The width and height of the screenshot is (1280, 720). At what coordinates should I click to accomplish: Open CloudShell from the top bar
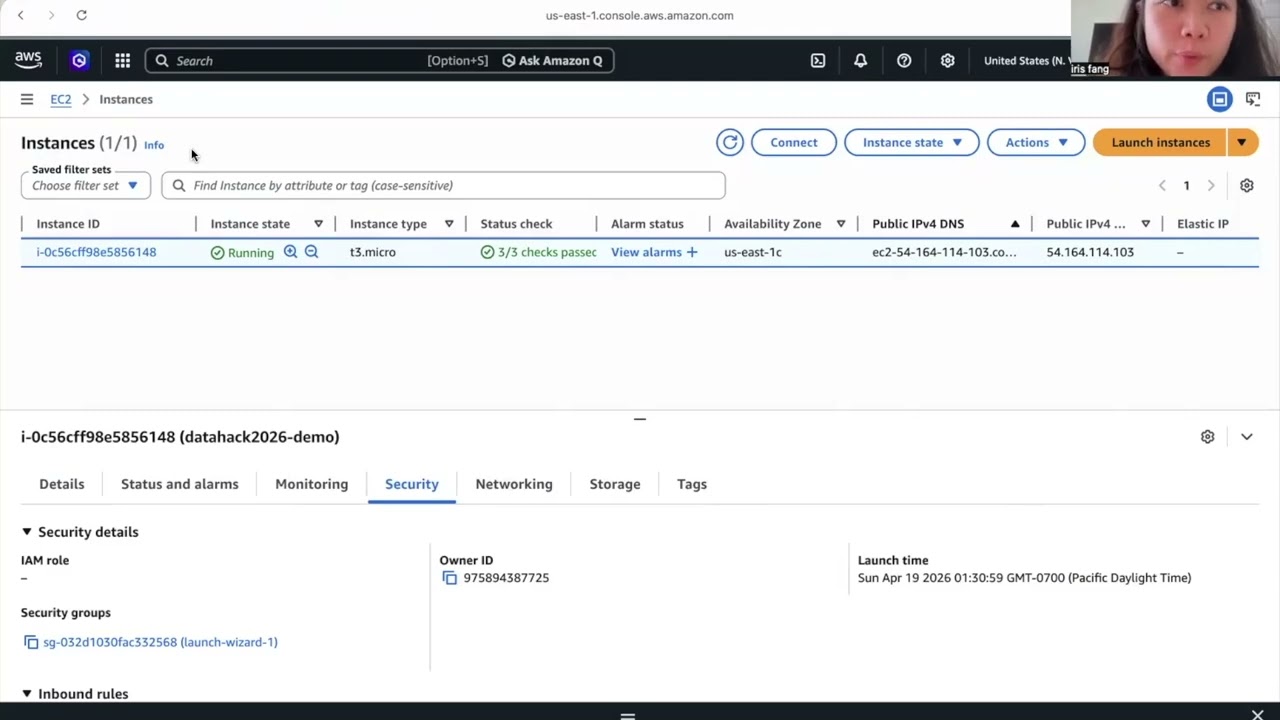[818, 60]
